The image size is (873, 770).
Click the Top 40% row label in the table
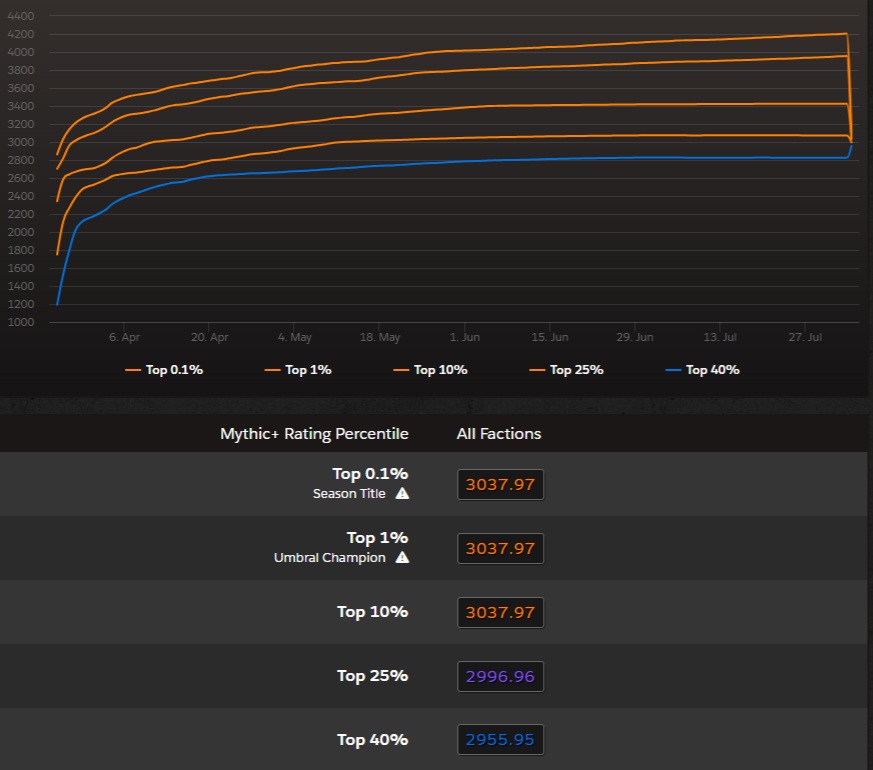pos(372,740)
